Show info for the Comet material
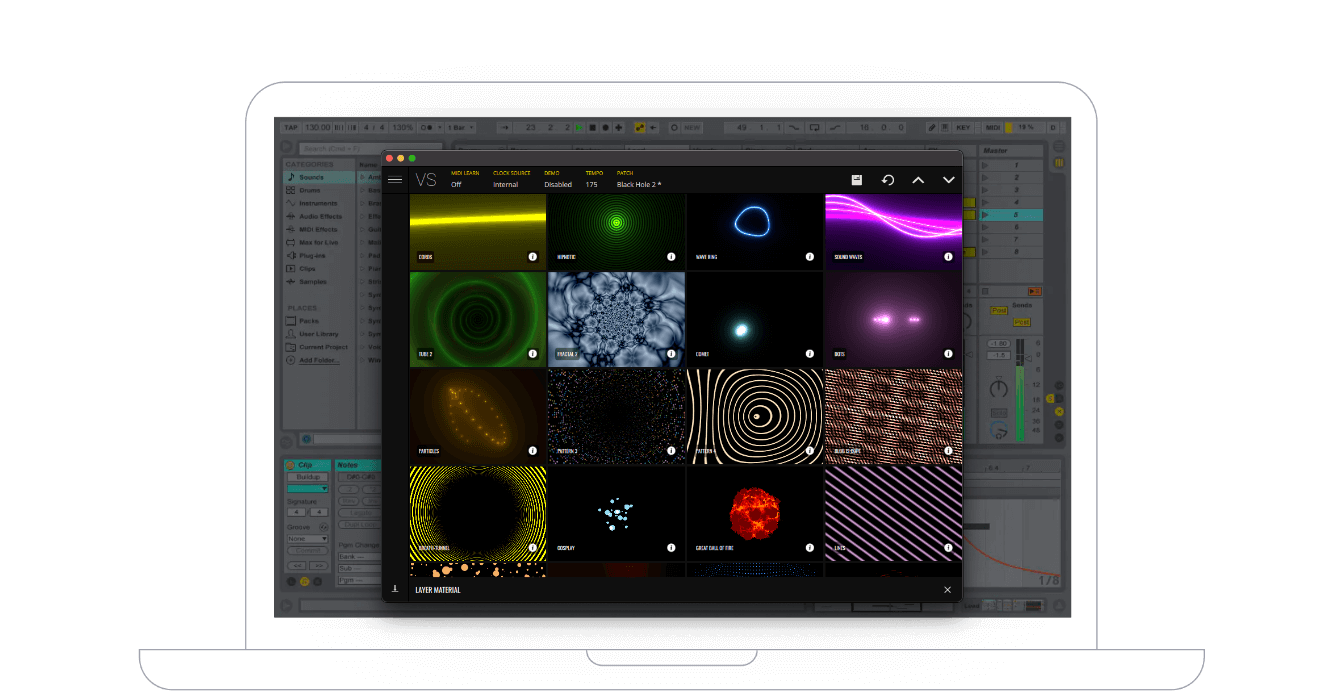The height and width of the screenshot is (692, 1344). pos(809,354)
